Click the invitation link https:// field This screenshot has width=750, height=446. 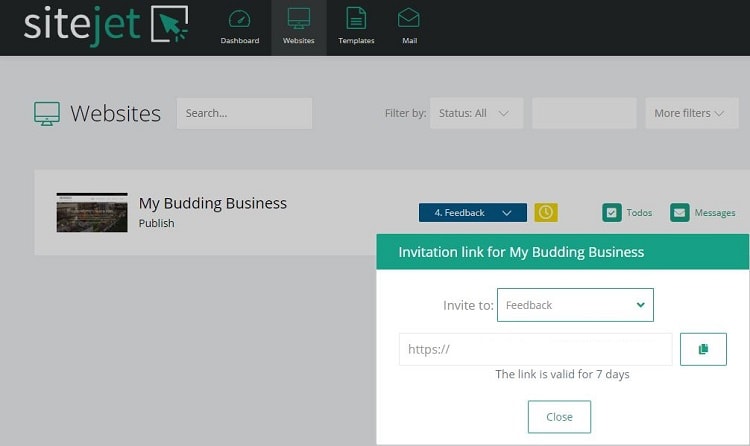pos(535,349)
